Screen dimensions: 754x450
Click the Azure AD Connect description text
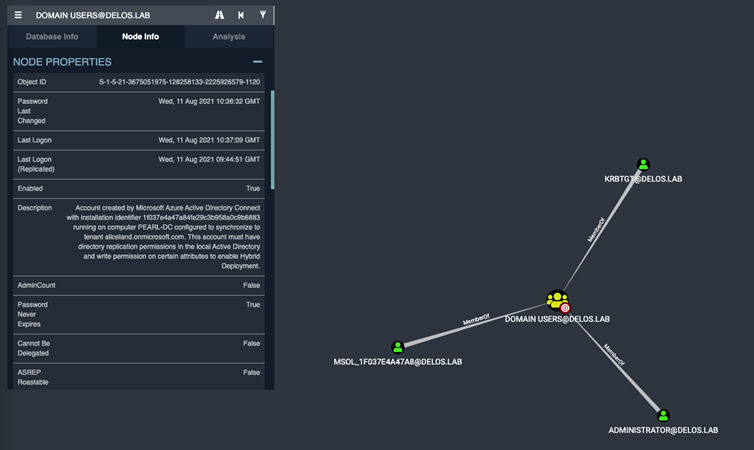tap(163, 237)
